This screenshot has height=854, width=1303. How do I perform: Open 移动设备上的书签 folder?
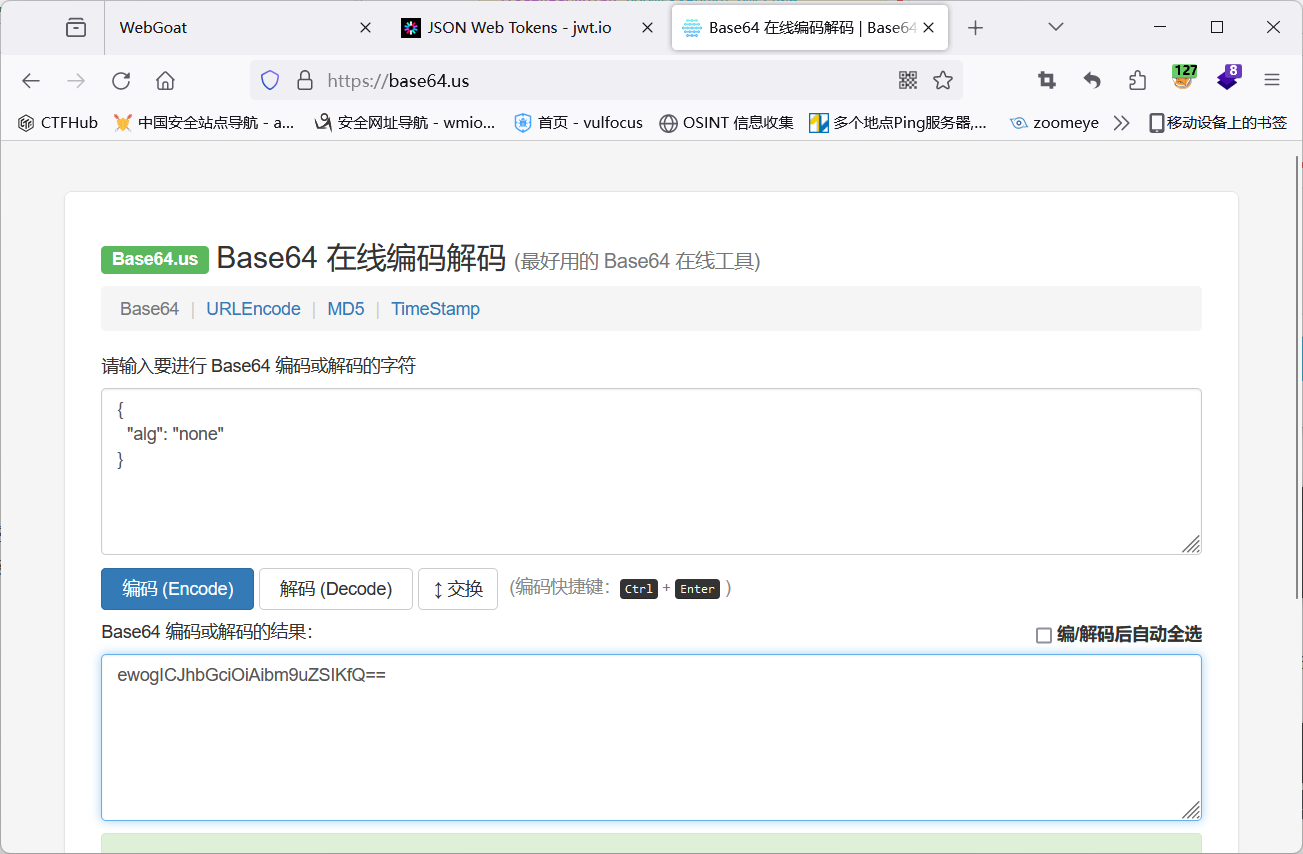tap(1217, 123)
